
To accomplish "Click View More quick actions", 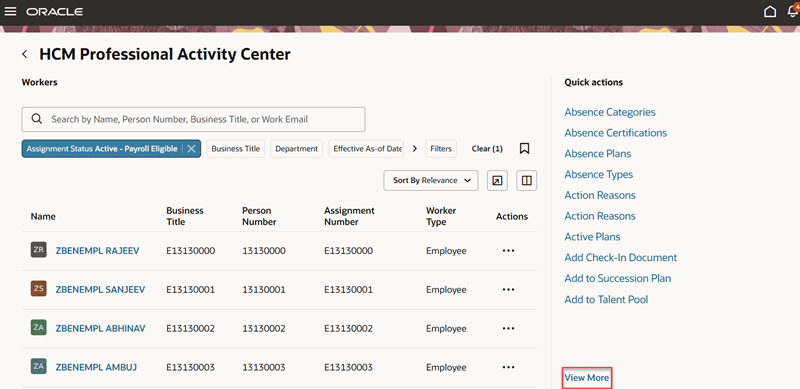I will pos(587,378).
